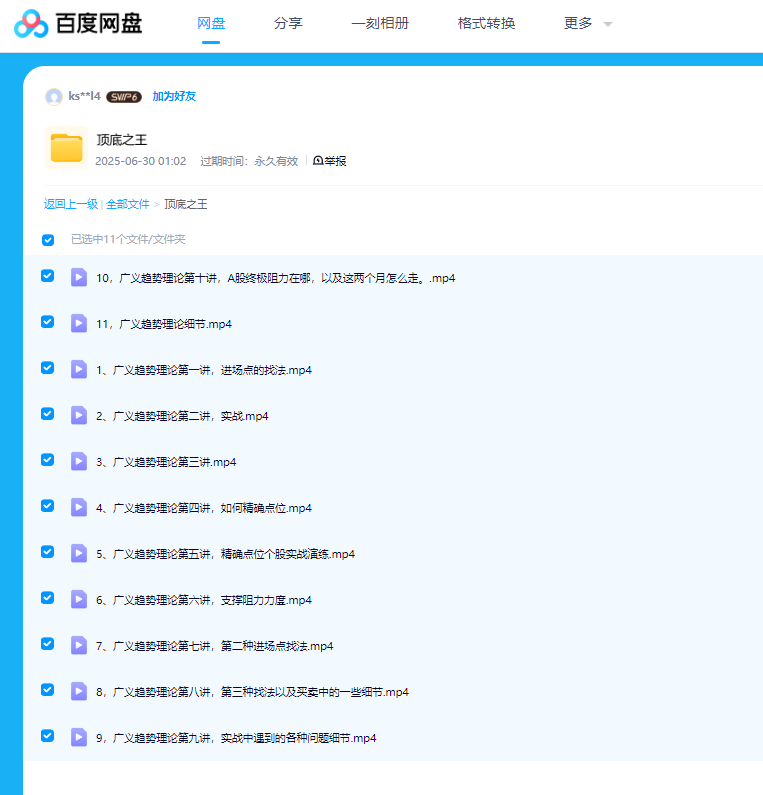This screenshot has width=763, height=795.
Task: Click video icon of 第六讲 支撑阻力力度
Action: (x=79, y=599)
